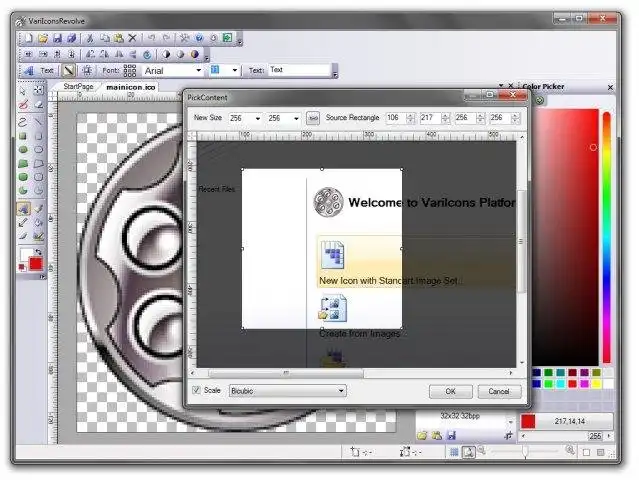Click the Paste clipboard icon in top toolbar

pyautogui.click(x=119, y=38)
